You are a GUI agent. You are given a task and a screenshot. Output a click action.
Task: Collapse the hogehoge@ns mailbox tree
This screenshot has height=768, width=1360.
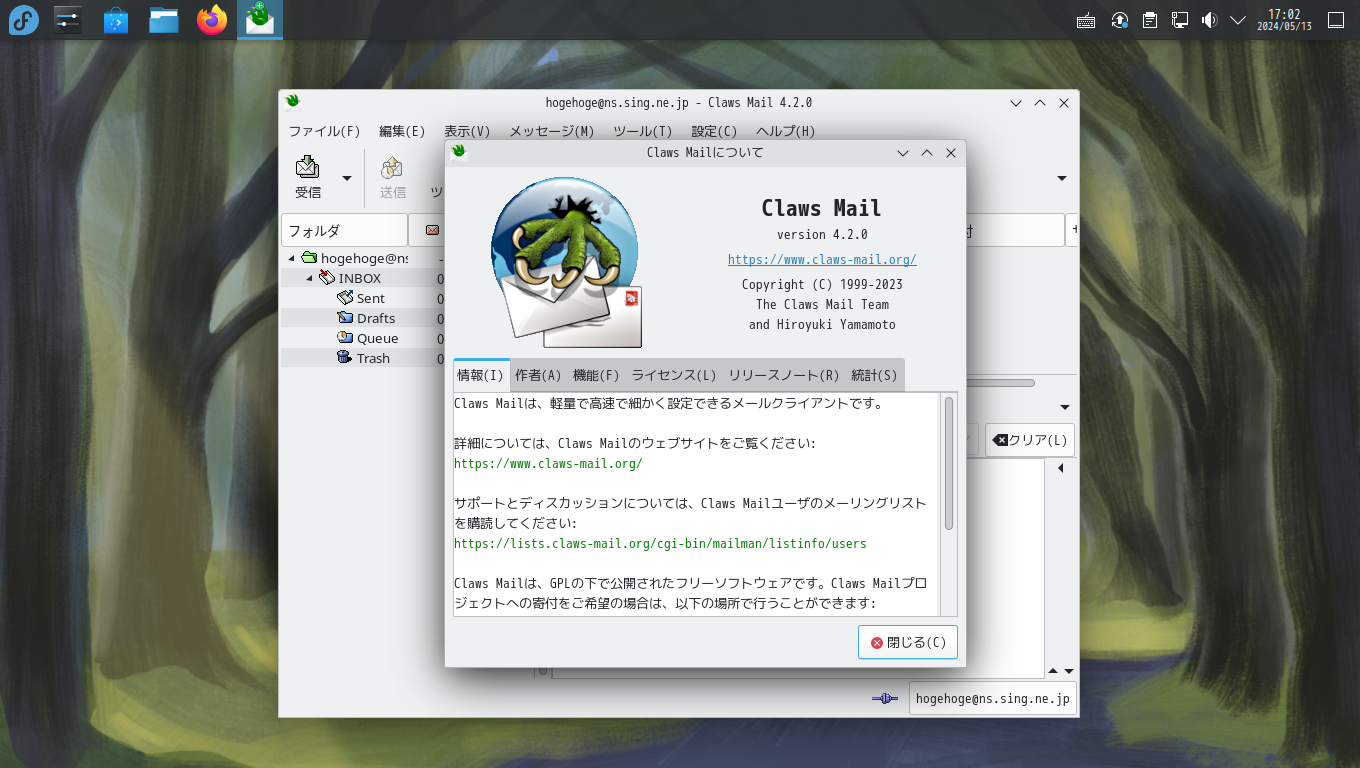pyautogui.click(x=292, y=259)
